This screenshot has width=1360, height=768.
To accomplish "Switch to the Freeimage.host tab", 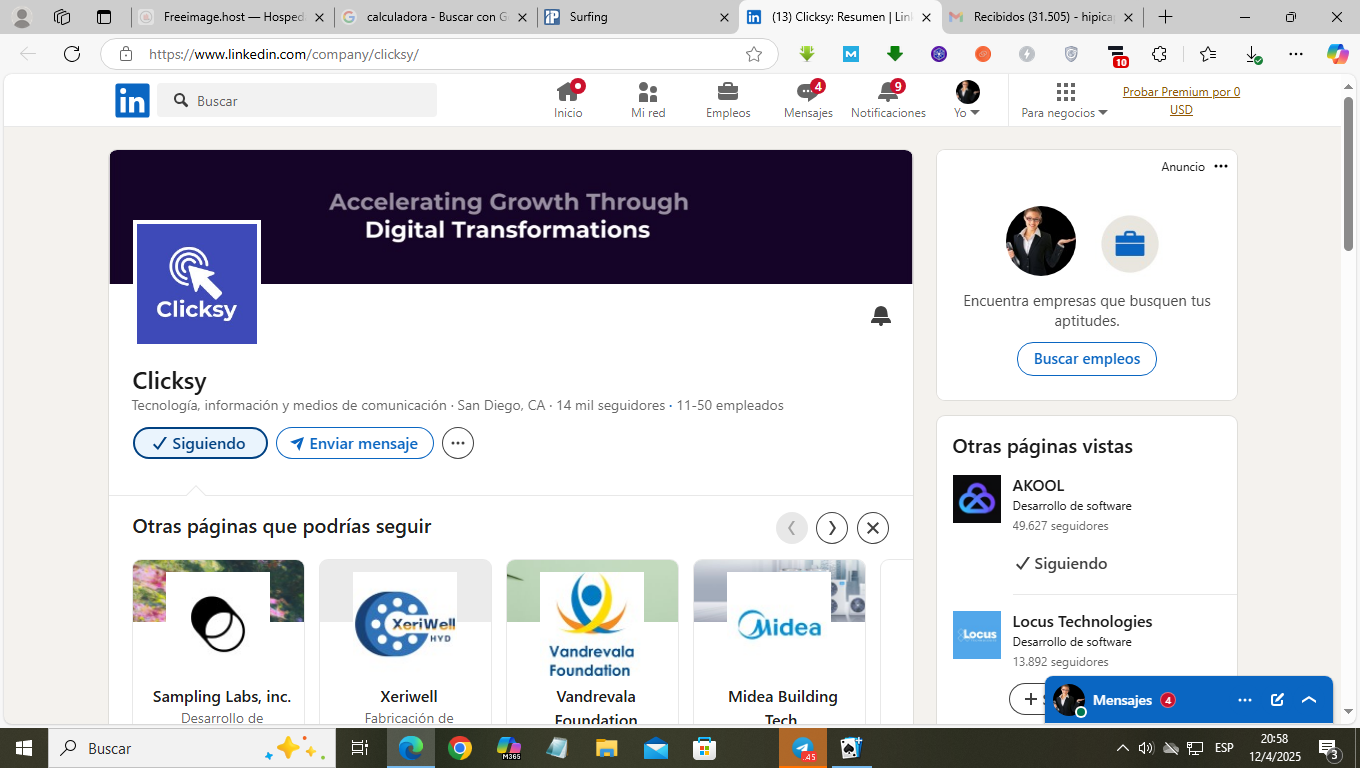I will (231, 17).
